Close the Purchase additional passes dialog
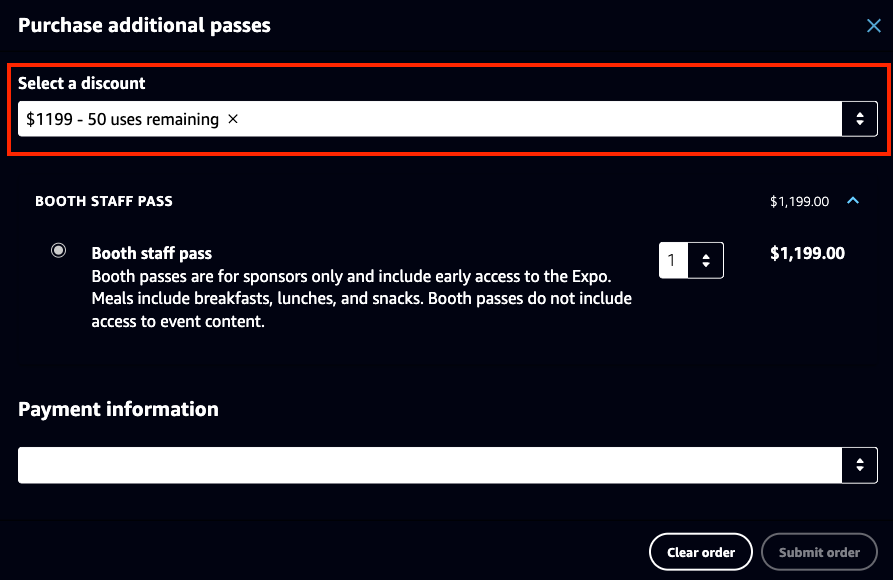The width and height of the screenshot is (893, 580). [x=873, y=26]
